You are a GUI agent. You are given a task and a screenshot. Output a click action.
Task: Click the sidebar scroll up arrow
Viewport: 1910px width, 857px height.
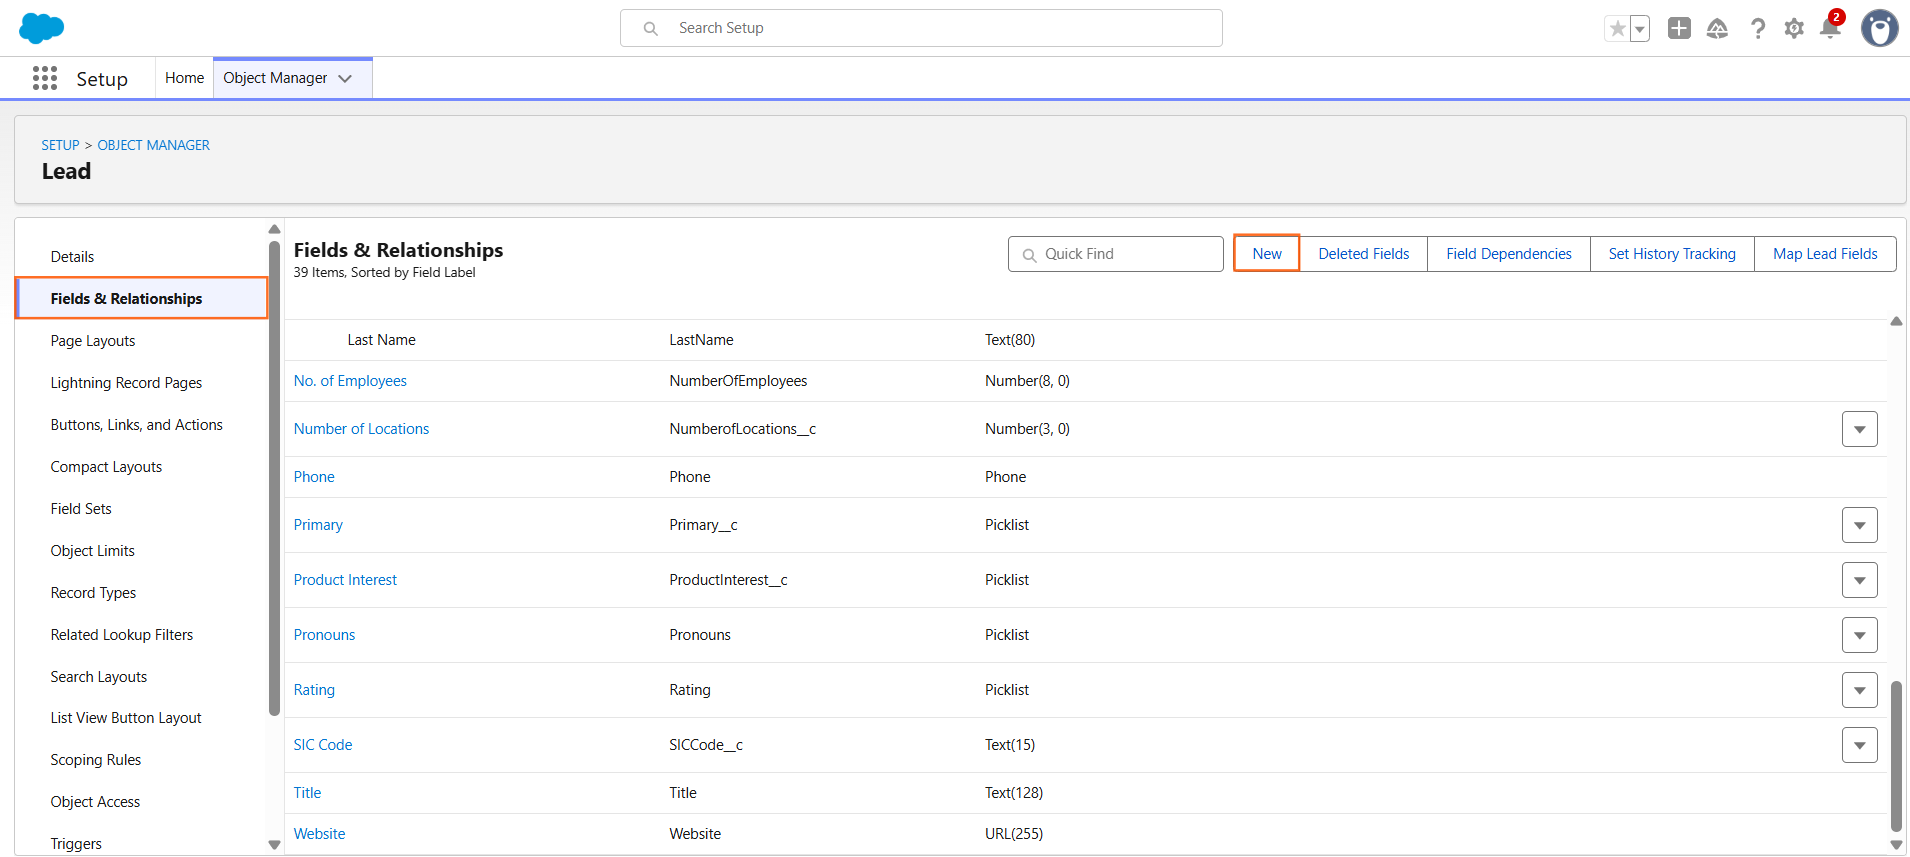coord(275,229)
